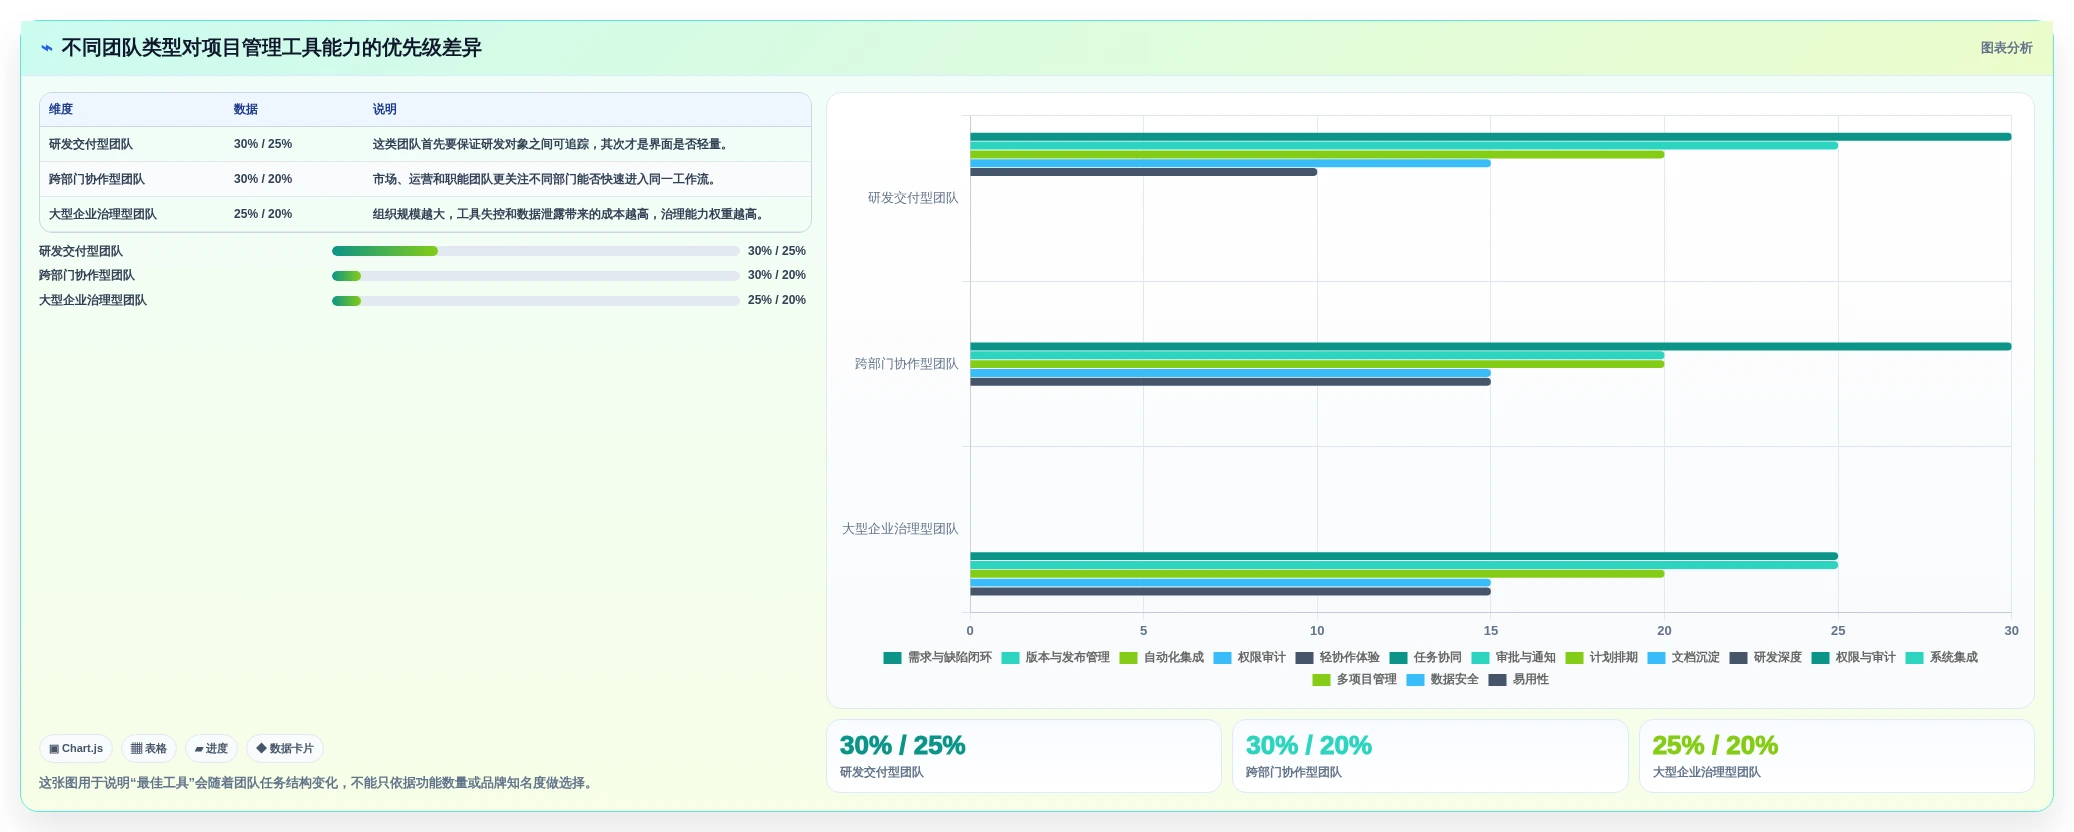Viewport: 2074px width, 832px height.
Task: Click the 表格 tag chip
Action: point(149,748)
